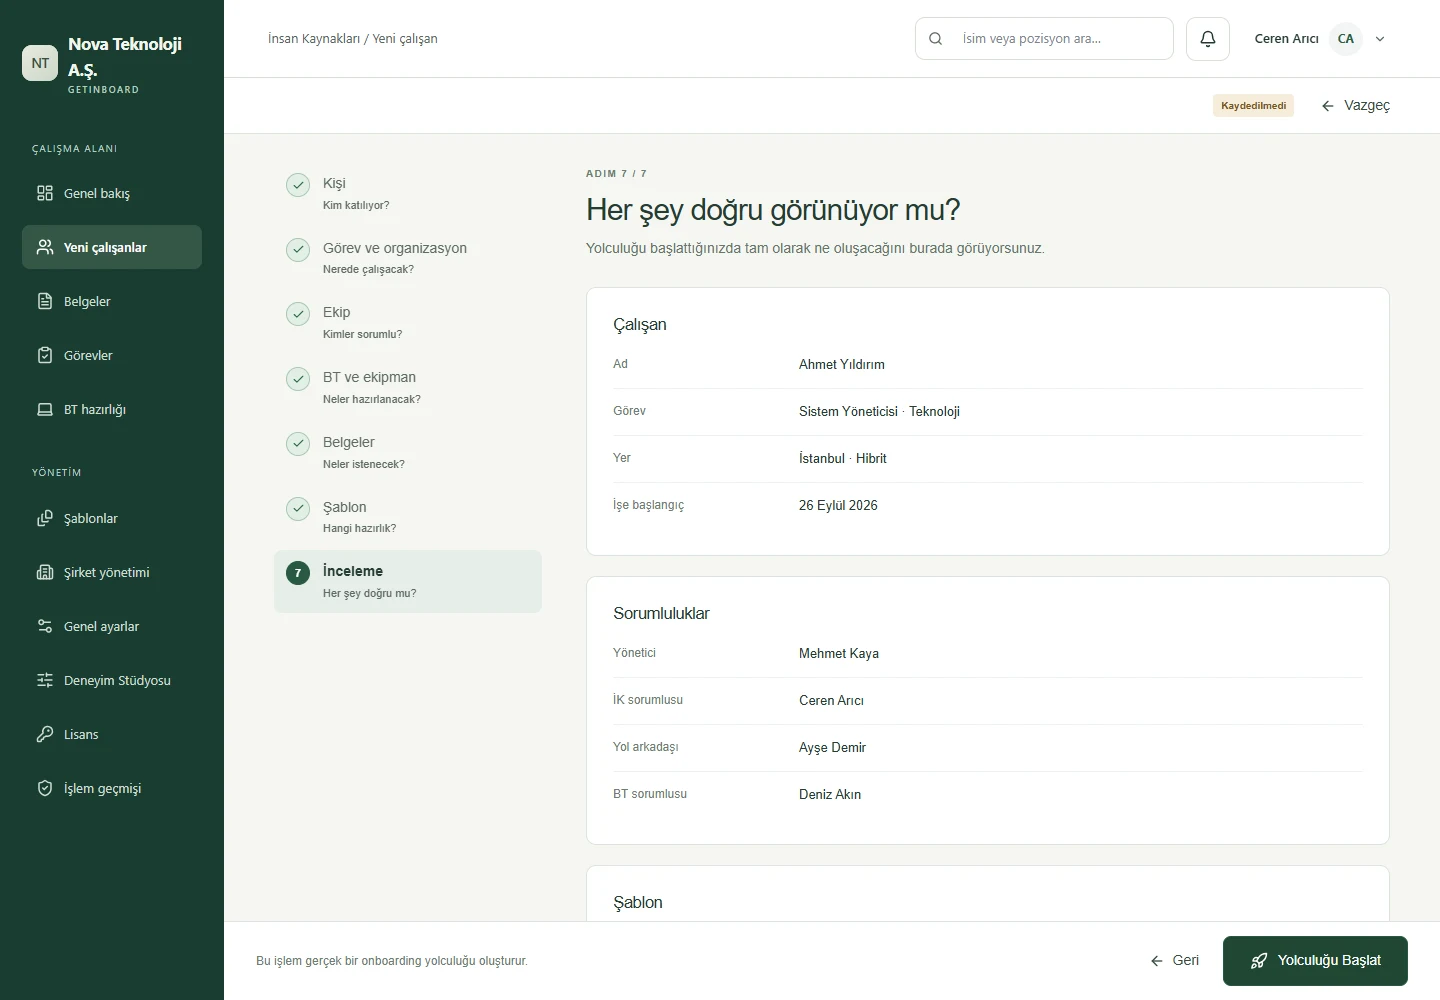This screenshot has height=1000, width=1440.
Task: Click the left arrow icon beside Vazgeç
Action: (1328, 106)
